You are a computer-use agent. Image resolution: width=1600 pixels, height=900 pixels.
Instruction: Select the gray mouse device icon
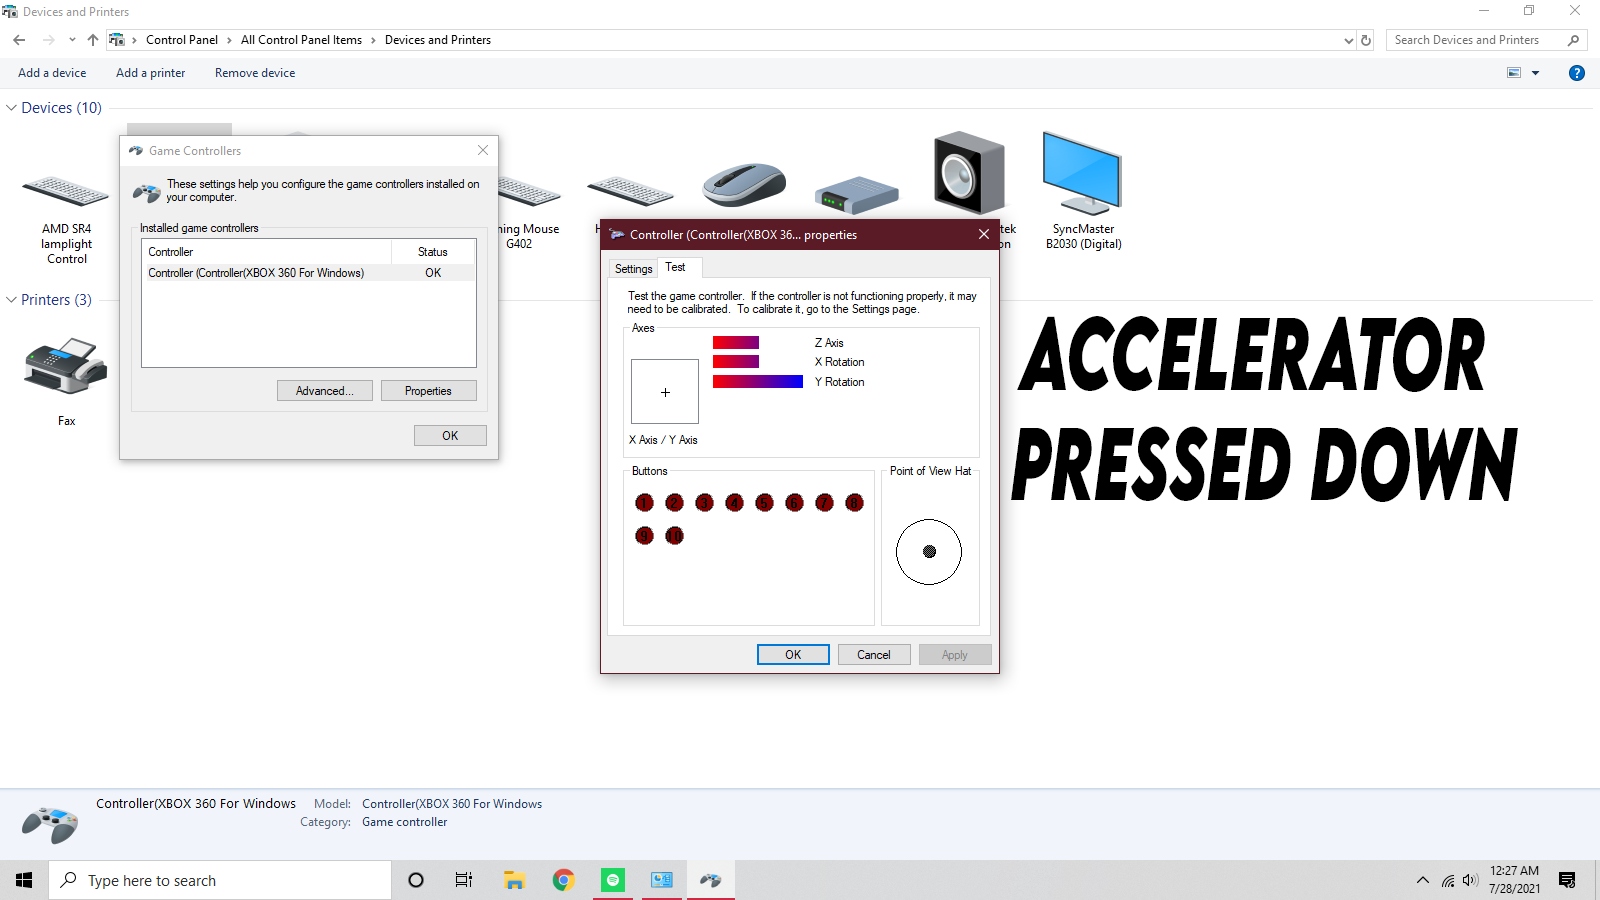(x=744, y=184)
